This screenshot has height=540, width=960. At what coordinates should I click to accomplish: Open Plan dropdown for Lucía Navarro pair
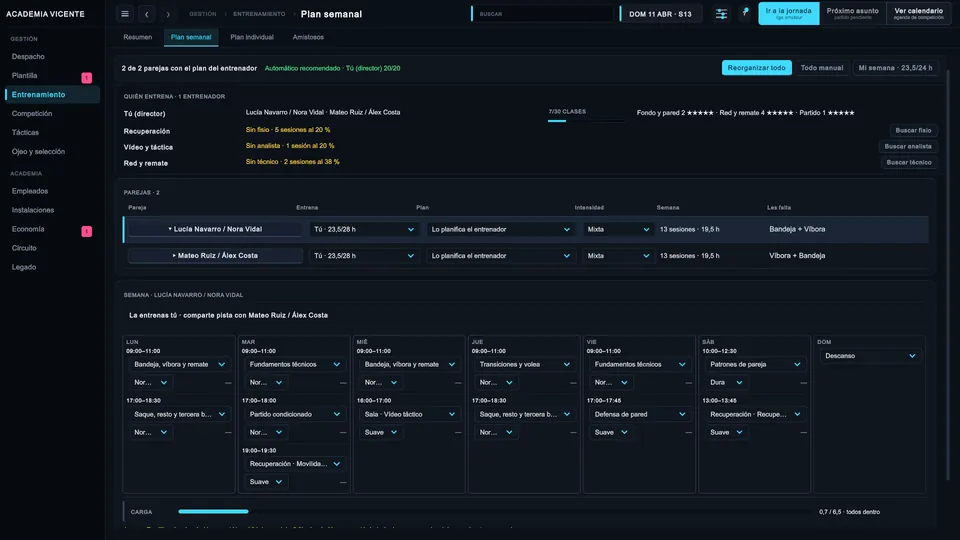500,229
